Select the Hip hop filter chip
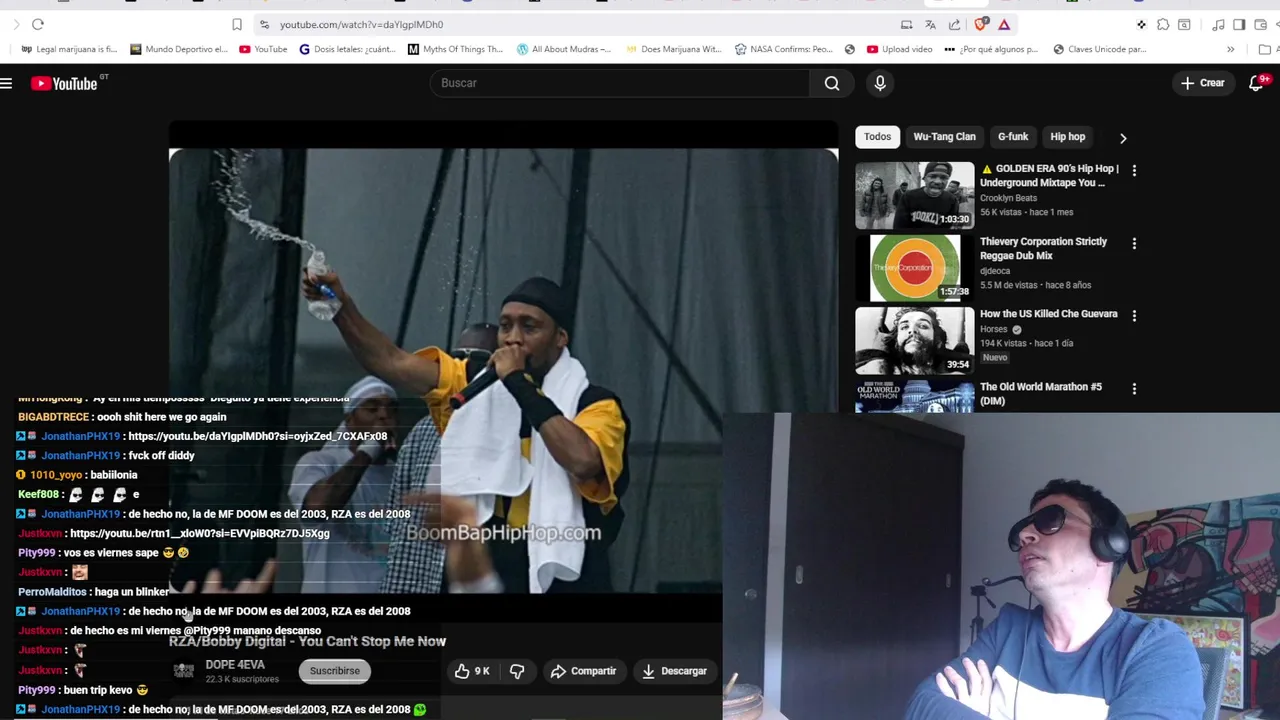The width and height of the screenshot is (1280, 720). click(x=1067, y=137)
